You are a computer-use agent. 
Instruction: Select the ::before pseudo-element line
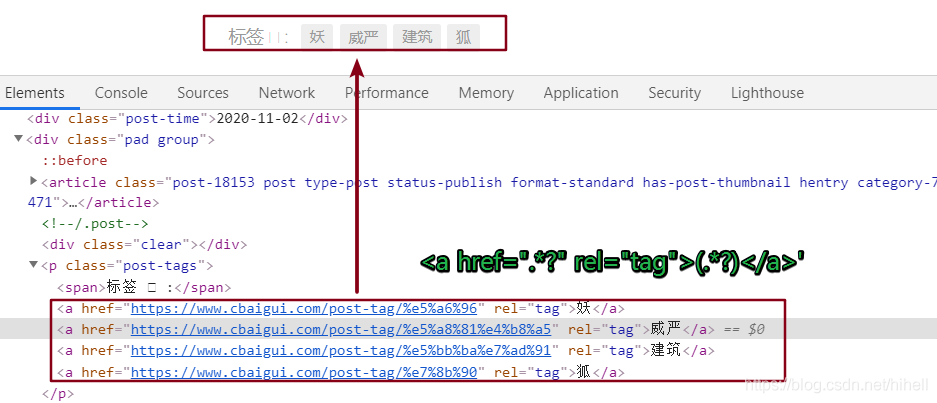click(75, 161)
